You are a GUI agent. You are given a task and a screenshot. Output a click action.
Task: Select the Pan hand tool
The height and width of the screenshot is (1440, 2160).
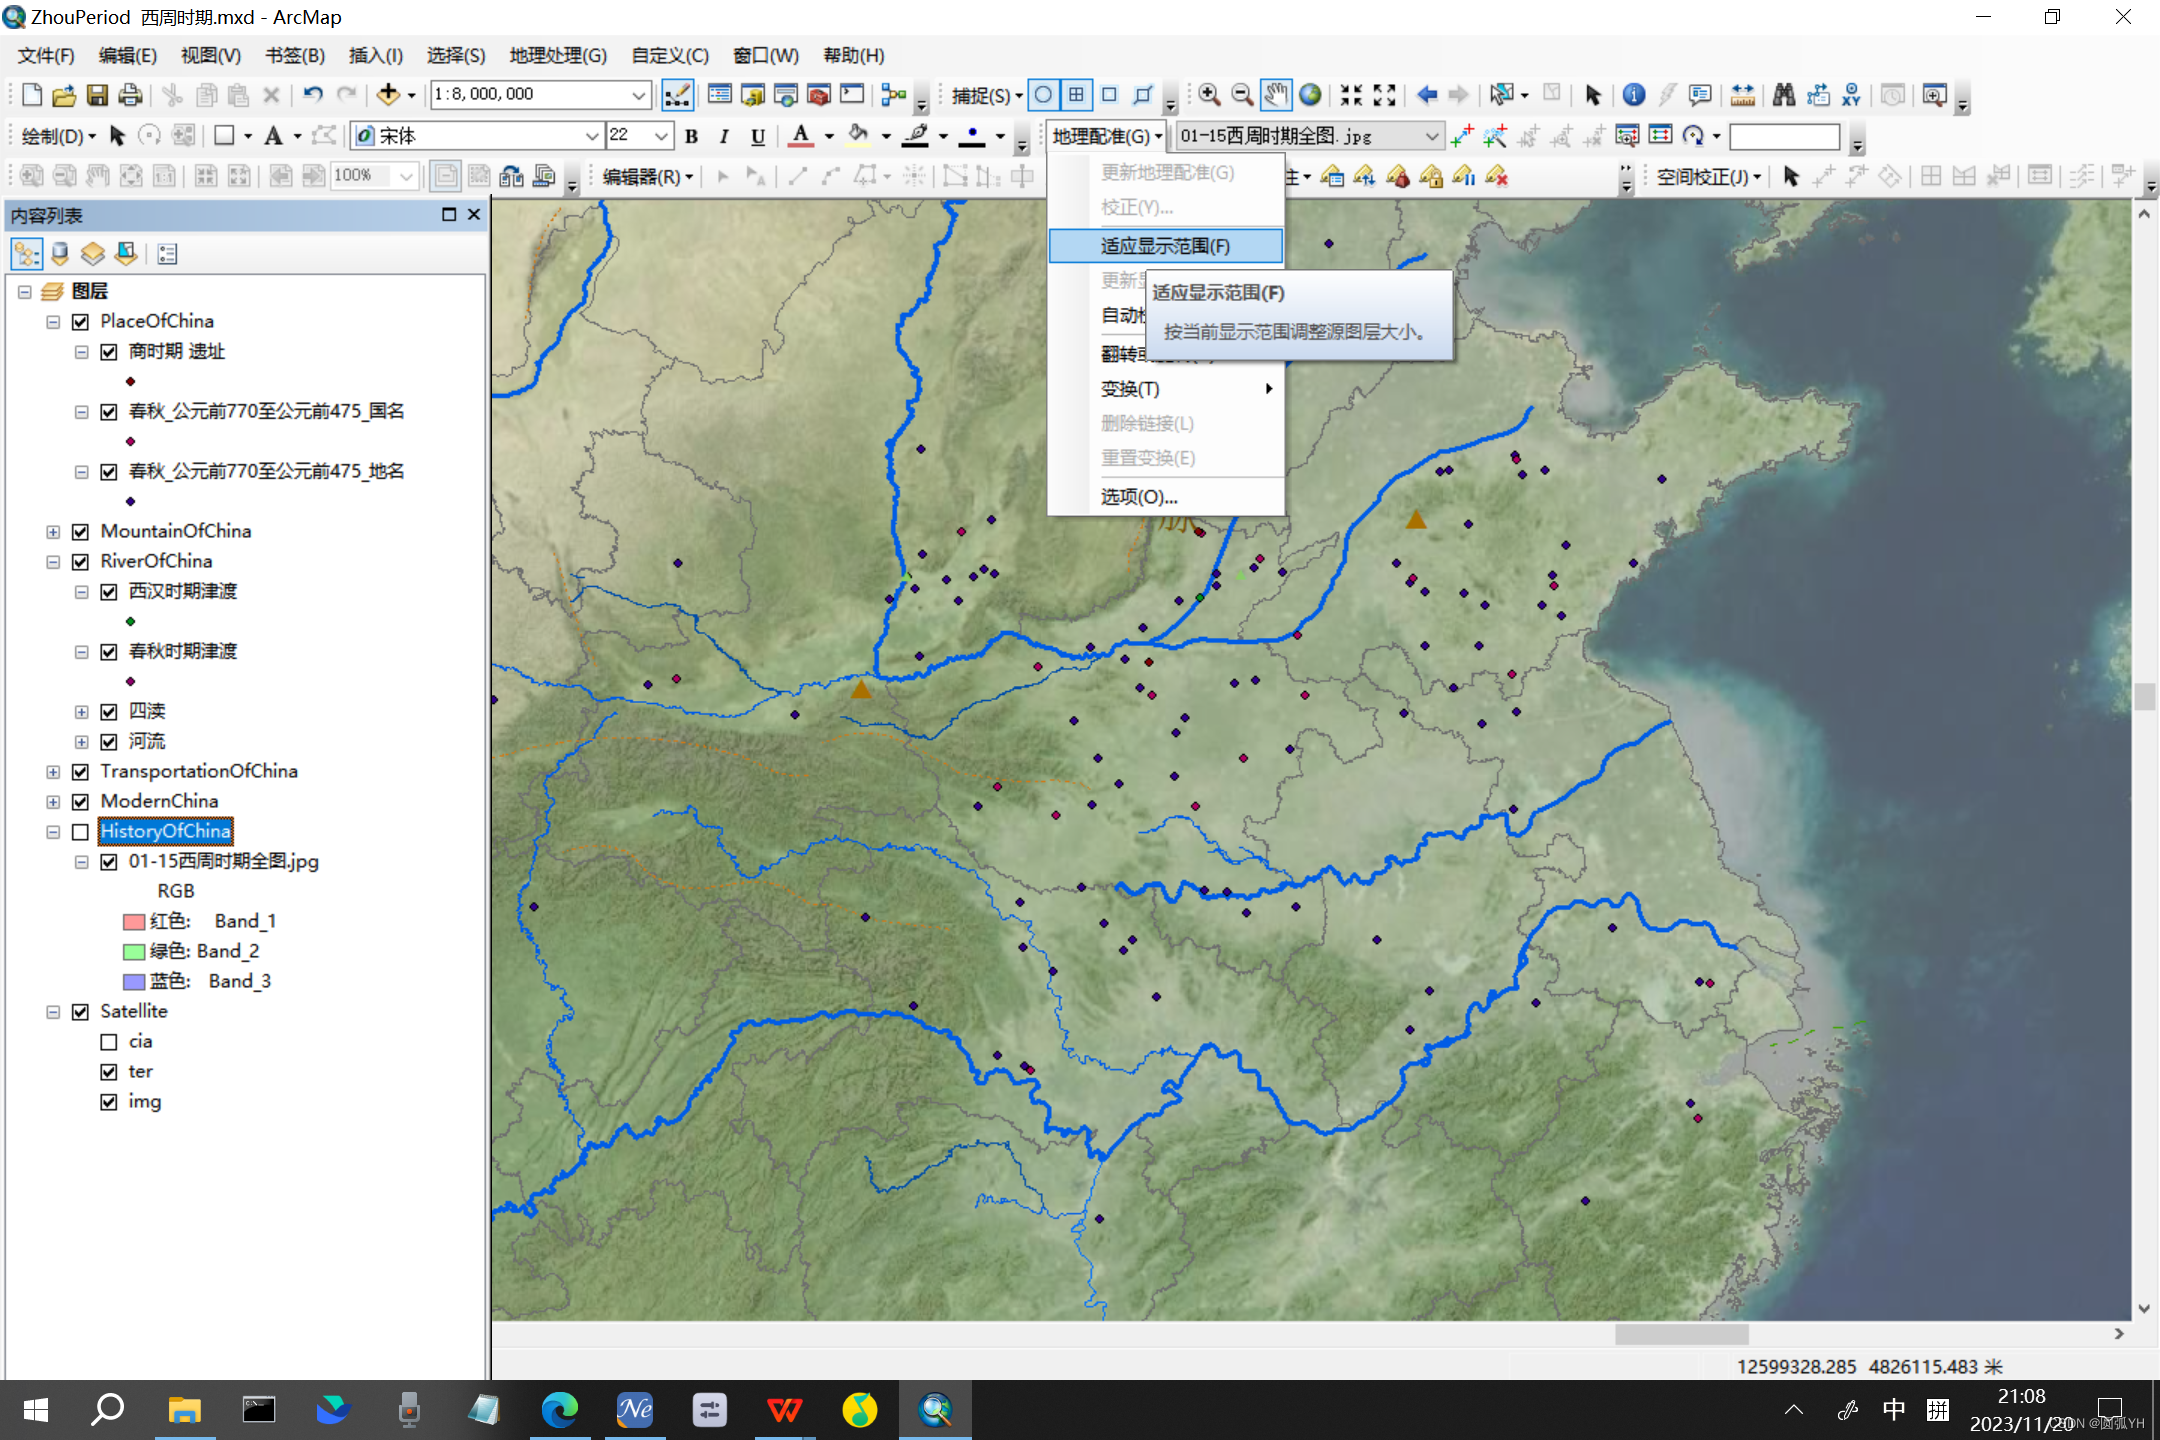(x=1275, y=95)
